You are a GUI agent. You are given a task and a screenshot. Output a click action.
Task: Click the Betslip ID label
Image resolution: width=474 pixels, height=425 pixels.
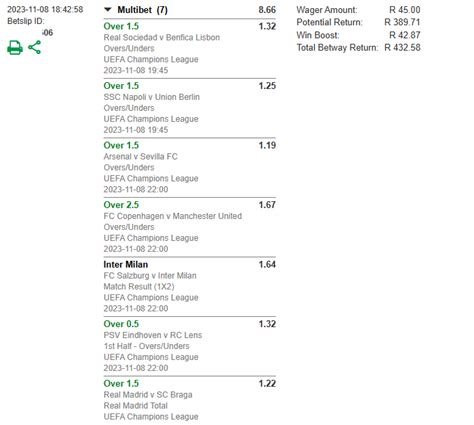(26, 21)
